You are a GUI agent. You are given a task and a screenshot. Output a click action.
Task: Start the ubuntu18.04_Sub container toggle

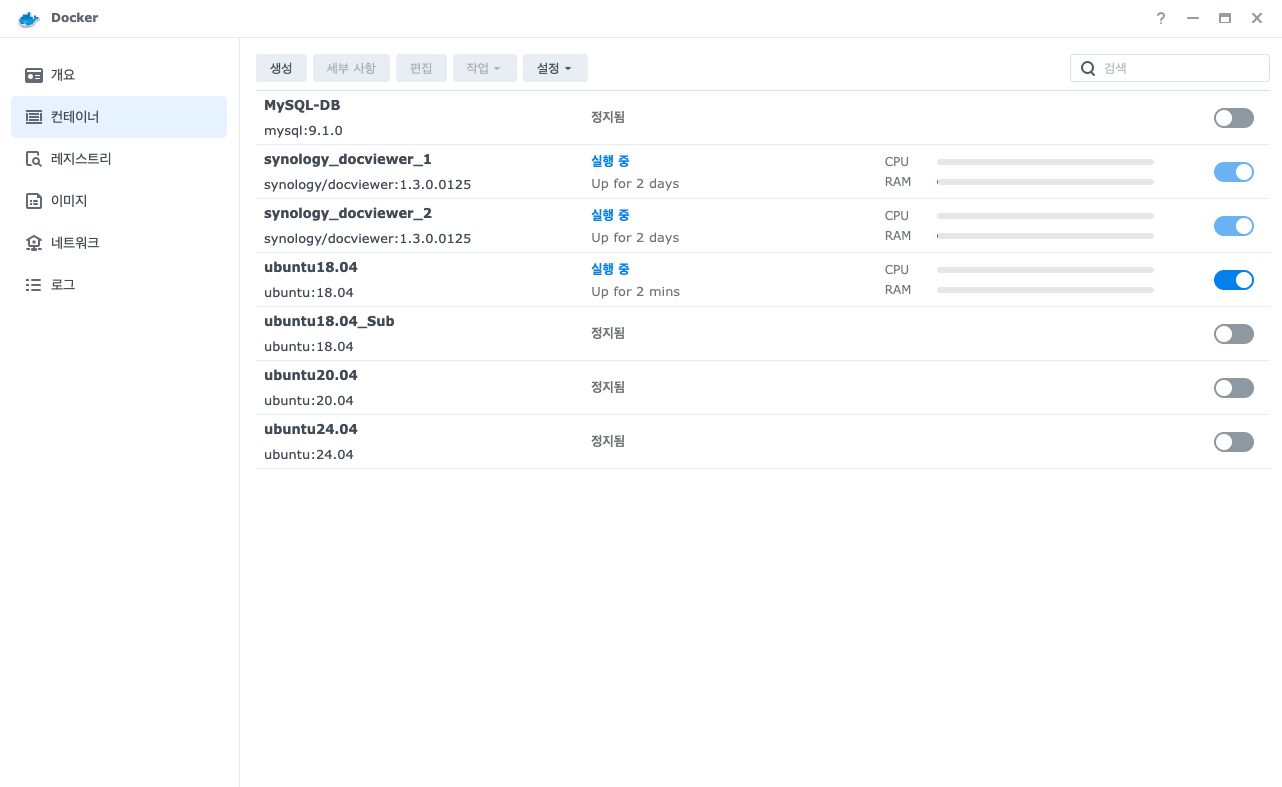(x=1234, y=334)
